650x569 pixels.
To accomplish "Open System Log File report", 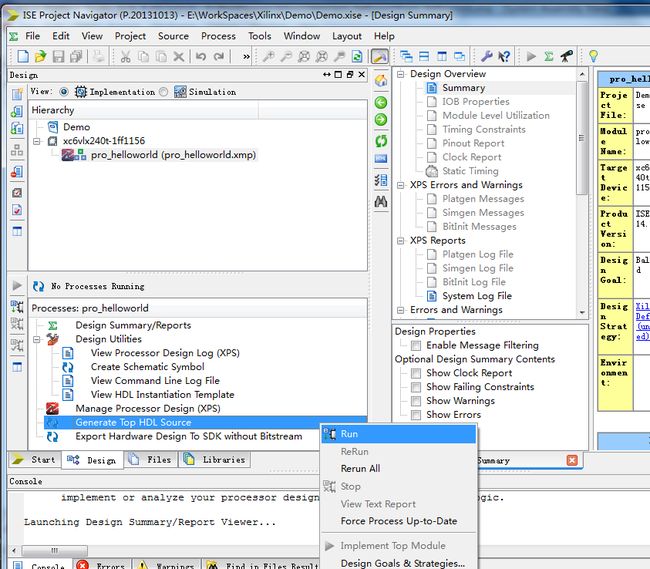I will pyautogui.click(x=477, y=296).
